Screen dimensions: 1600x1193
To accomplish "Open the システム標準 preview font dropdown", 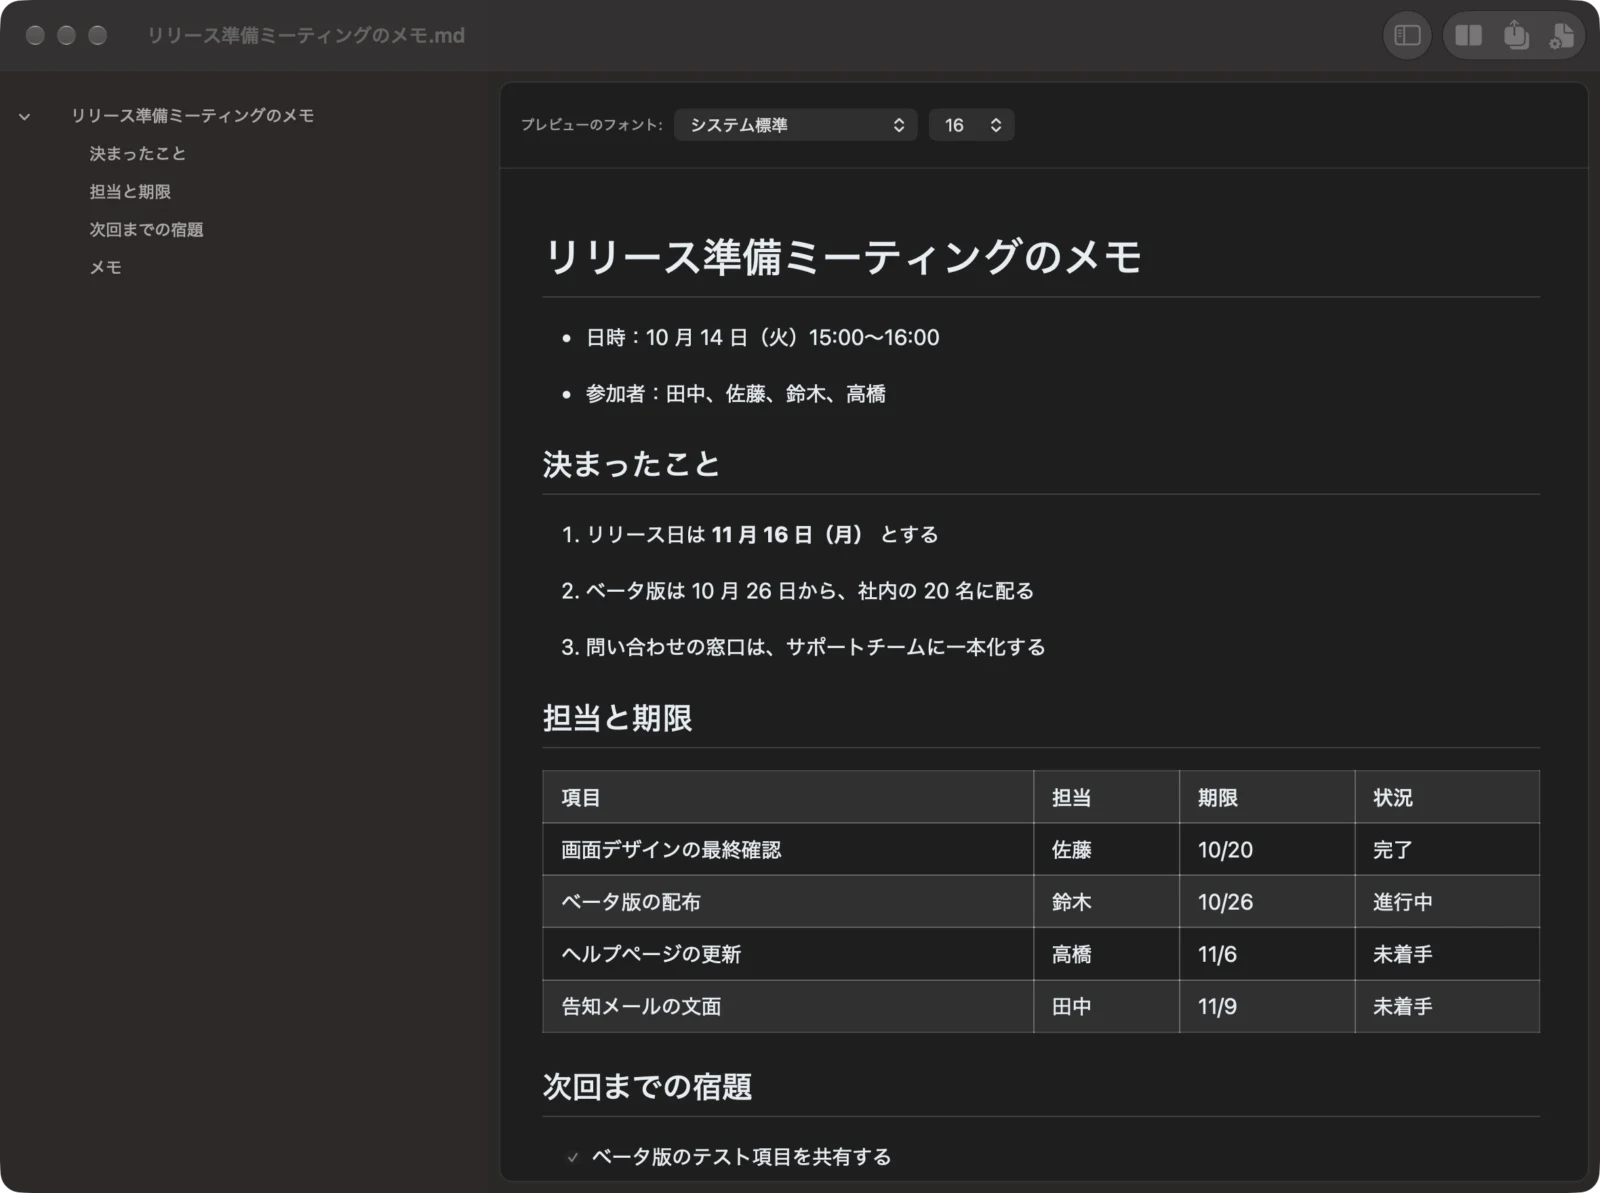I will coord(795,125).
